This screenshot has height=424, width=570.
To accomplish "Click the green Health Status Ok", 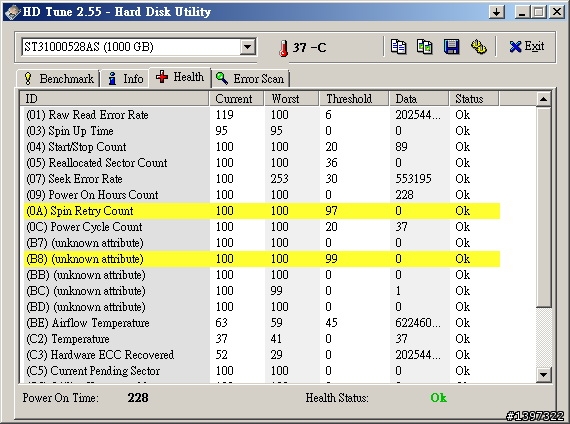I will 438,398.
